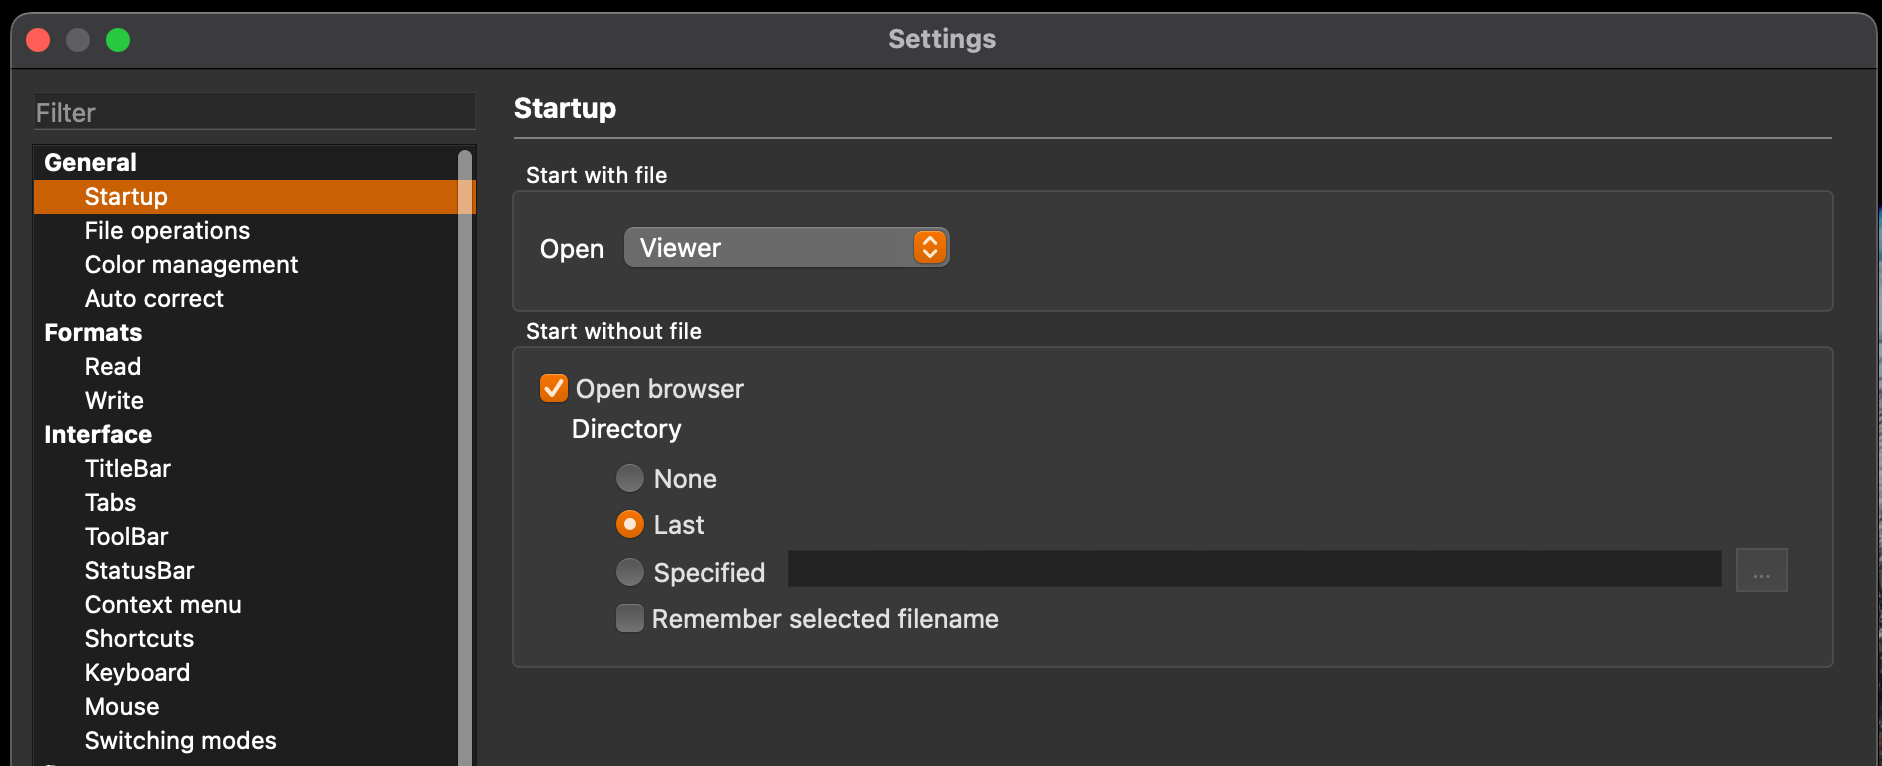Enable Remember selected filename checkbox
The image size is (1882, 766).
[x=630, y=618]
